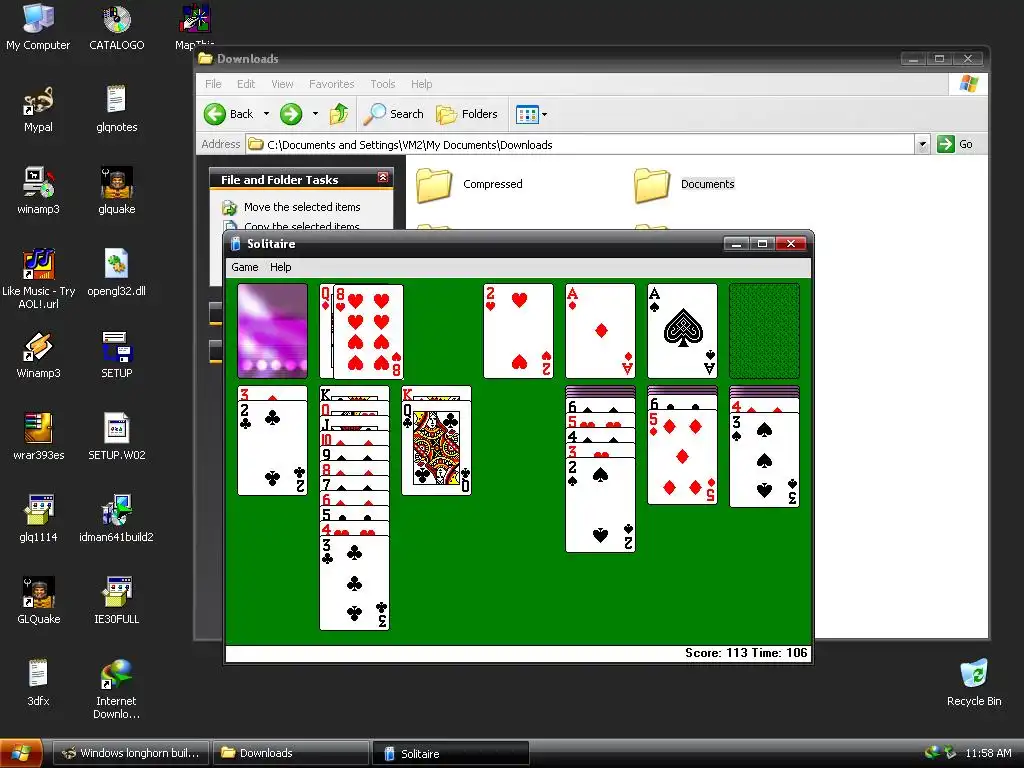The width and height of the screenshot is (1024, 768).
Task: Switch to Windows longhorn taskbar button
Action: coord(131,753)
